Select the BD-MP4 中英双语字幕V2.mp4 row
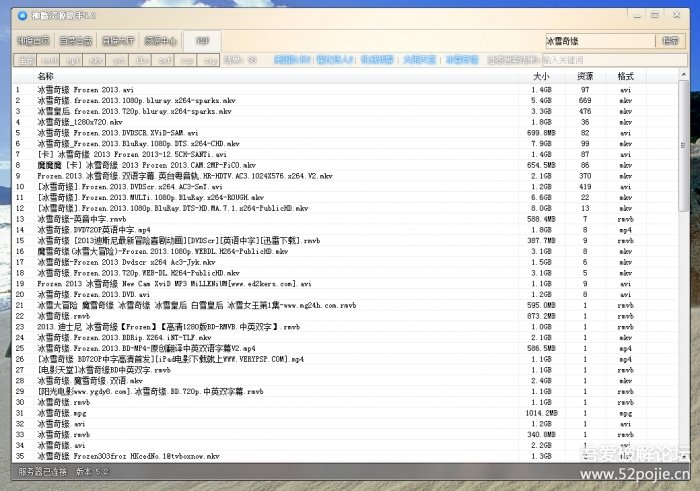 (345, 348)
